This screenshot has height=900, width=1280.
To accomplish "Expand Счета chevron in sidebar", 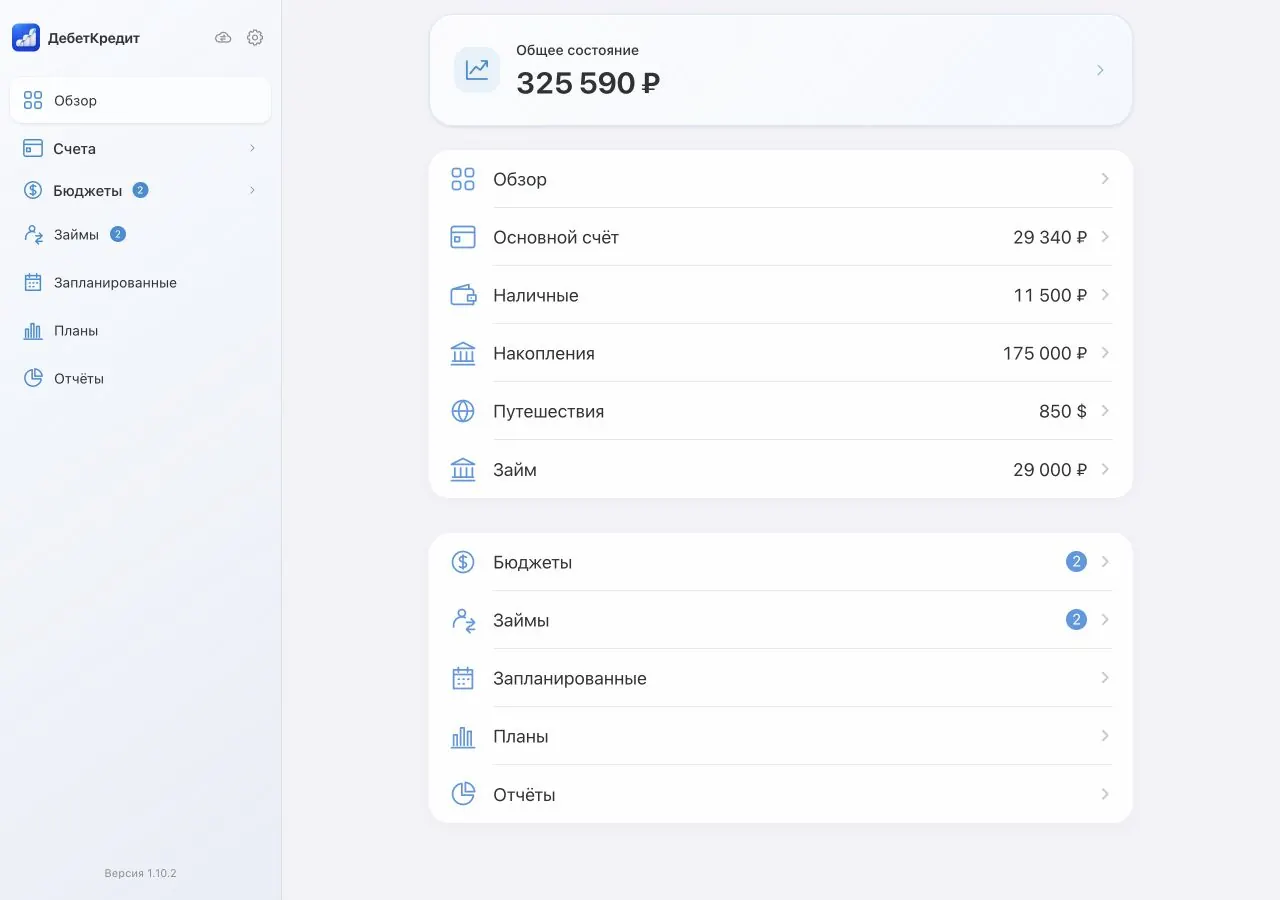I will [x=252, y=148].
